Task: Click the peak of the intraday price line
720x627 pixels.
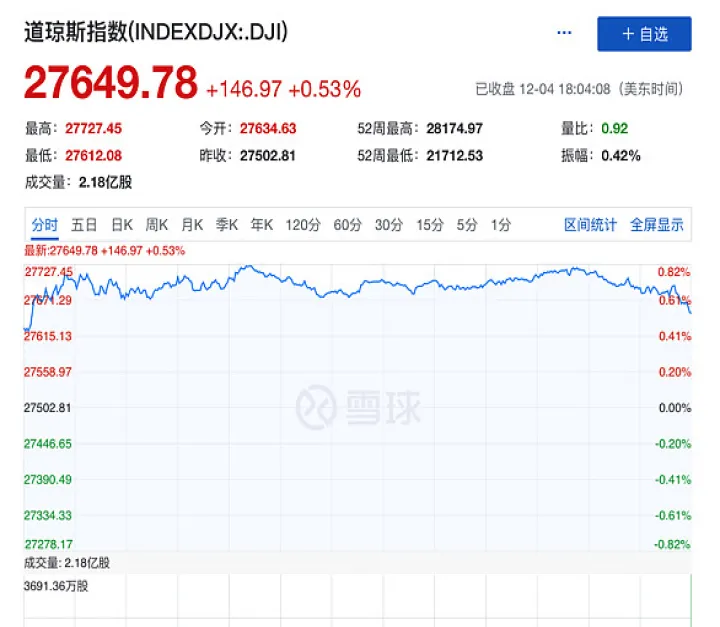Action: click(x=246, y=267)
